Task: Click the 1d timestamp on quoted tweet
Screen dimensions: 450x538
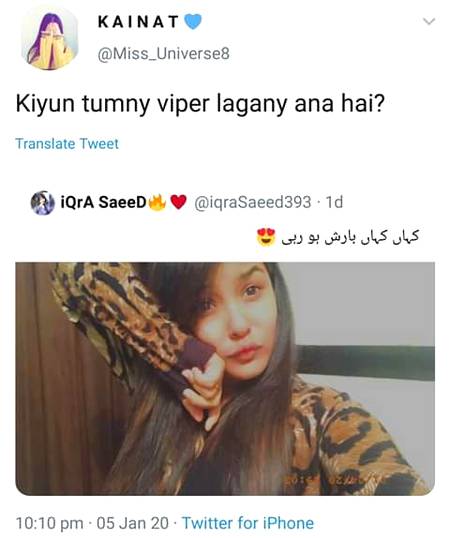Action: click(x=334, y=202)
